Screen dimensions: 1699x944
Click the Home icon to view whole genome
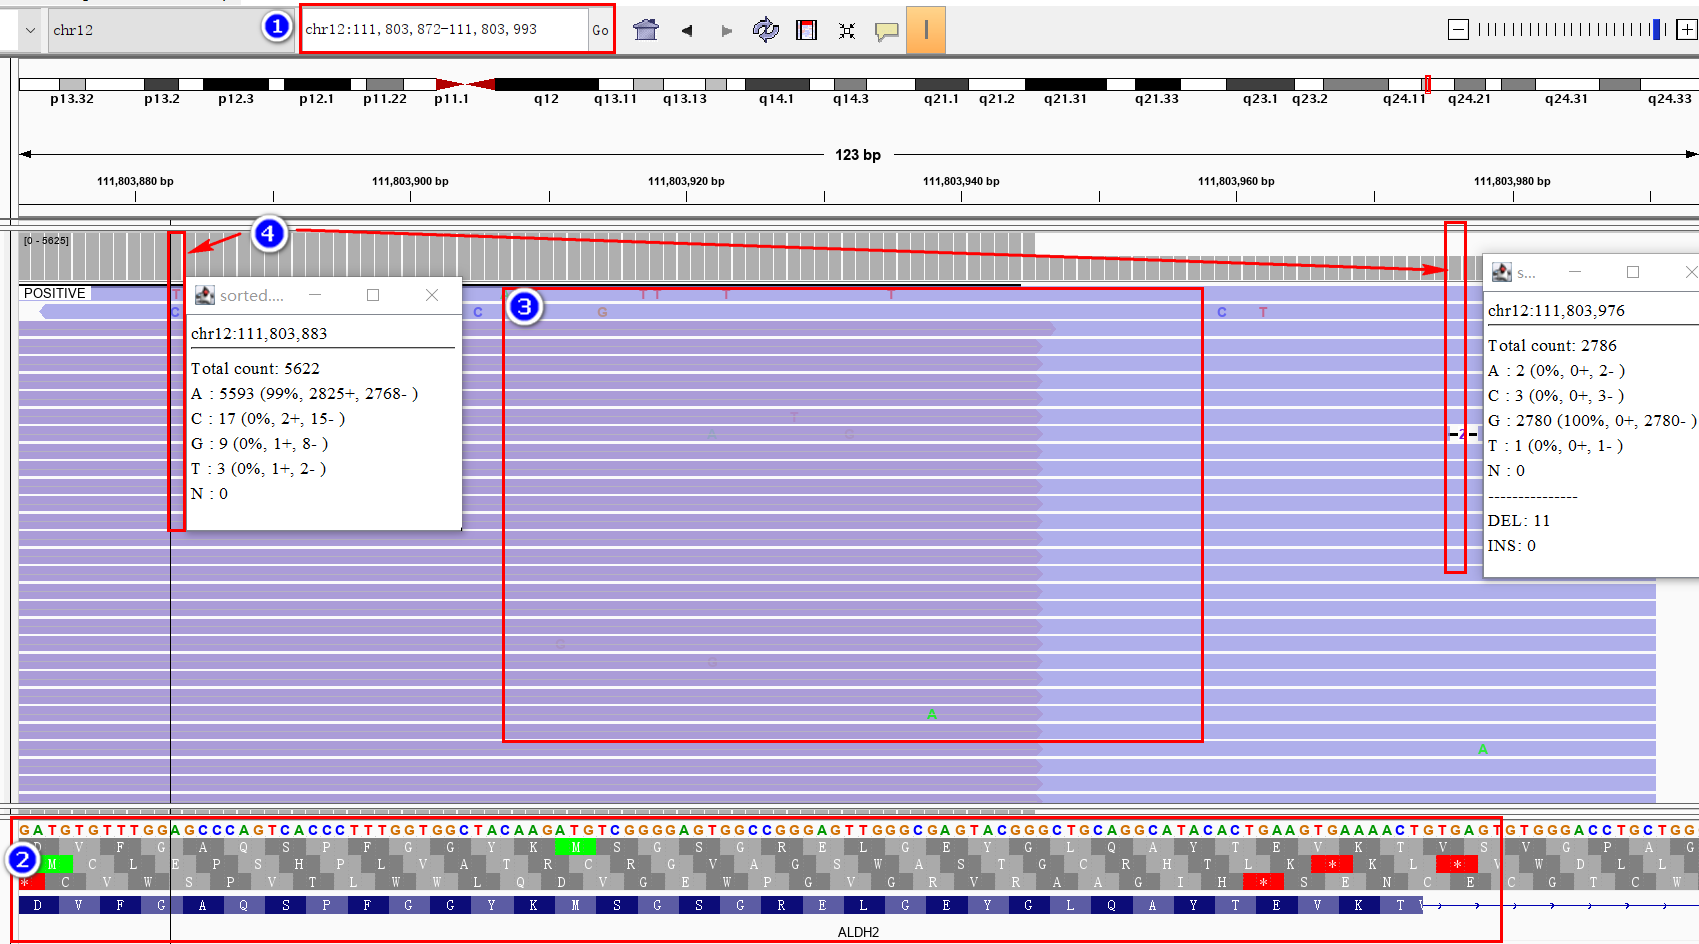646,30
